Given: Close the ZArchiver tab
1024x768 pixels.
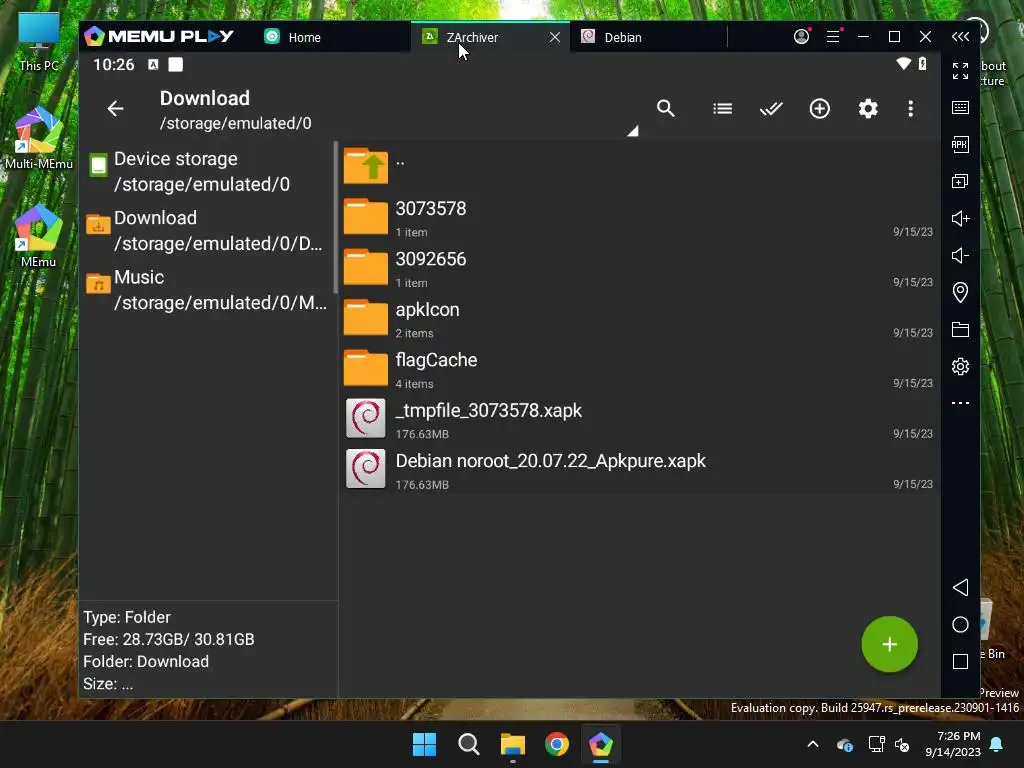Looking at the screenshot, I should point(554,37).
